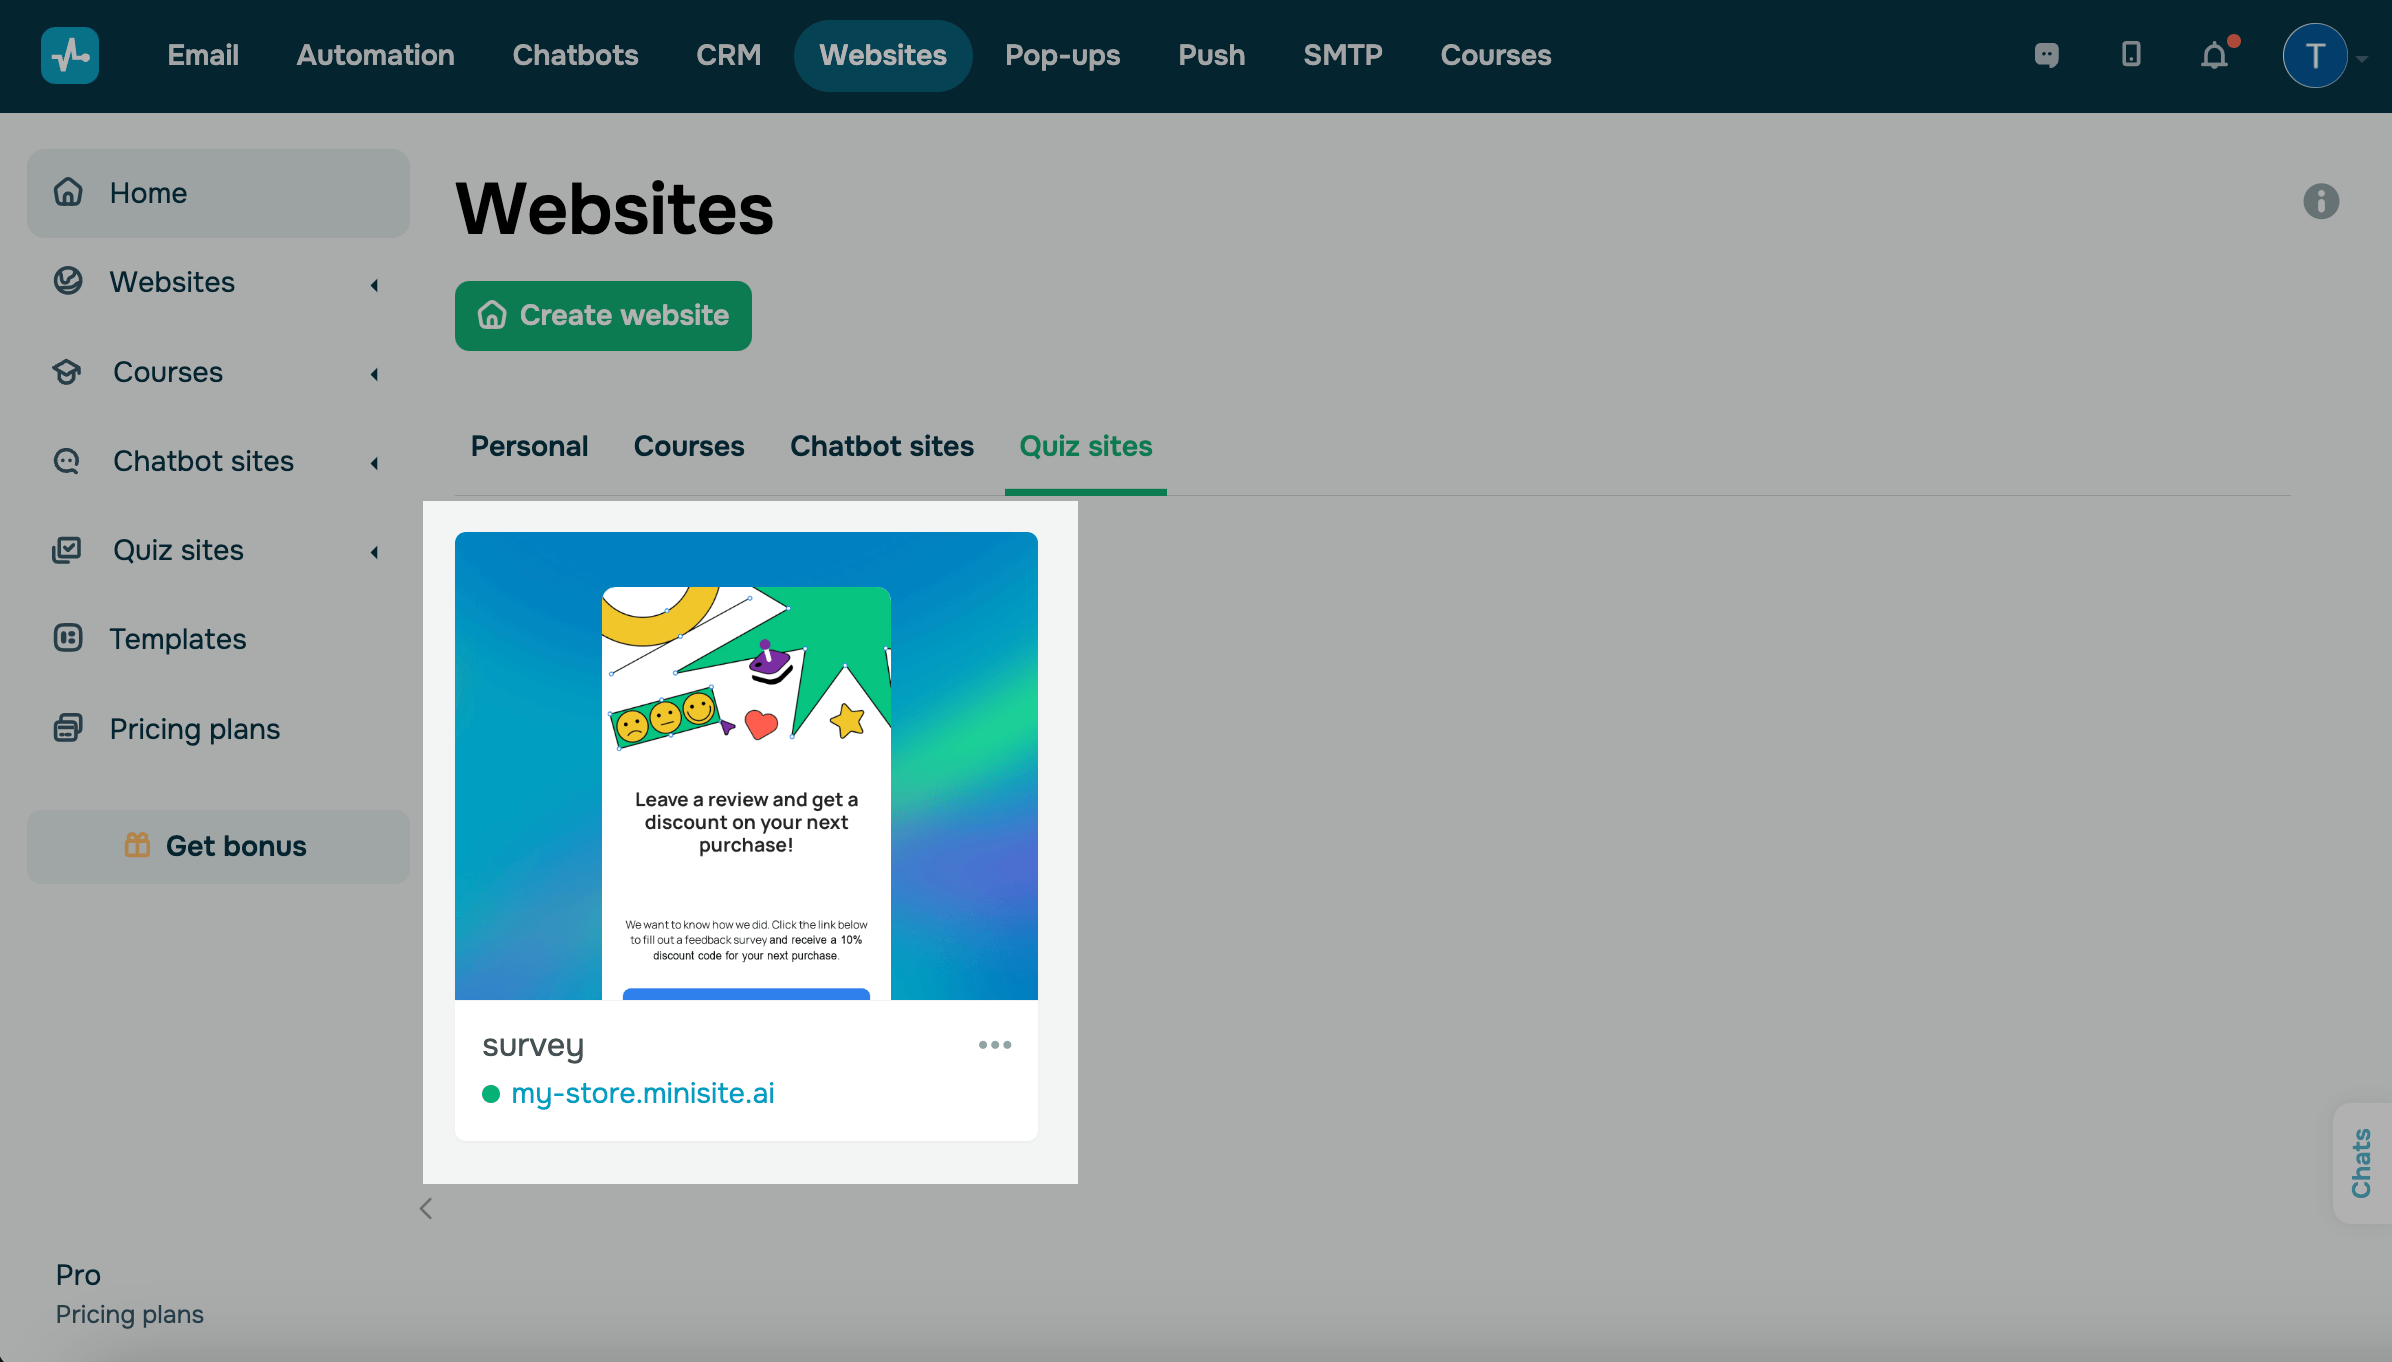This screenshot has width=2392, height=1362.
Task: Click the info icon beside Websites heading
Action: (x=2321, y=201)
